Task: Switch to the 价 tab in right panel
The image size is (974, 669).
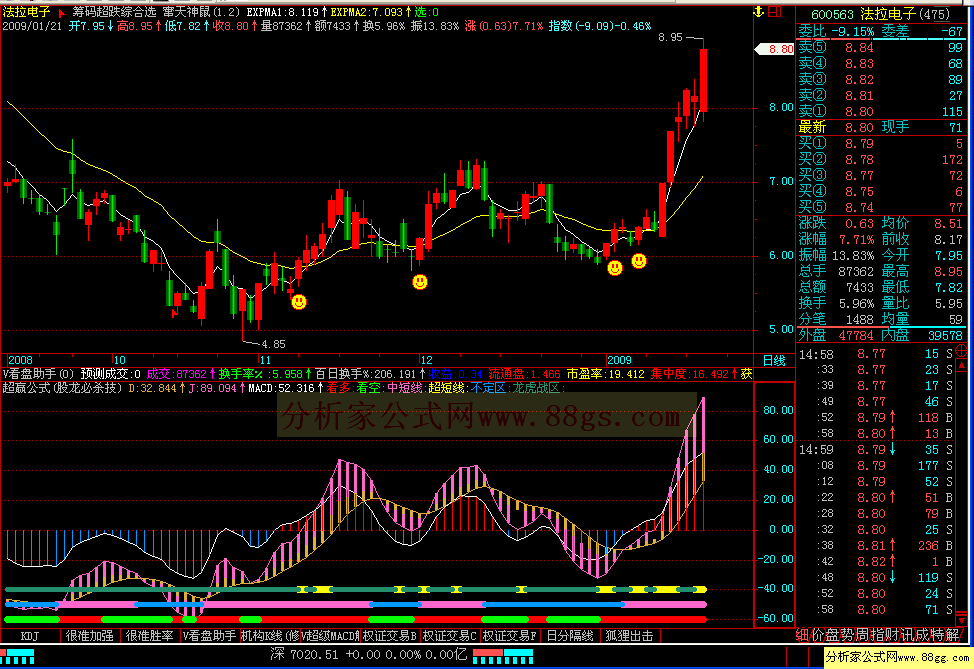Action: point(818,635)
